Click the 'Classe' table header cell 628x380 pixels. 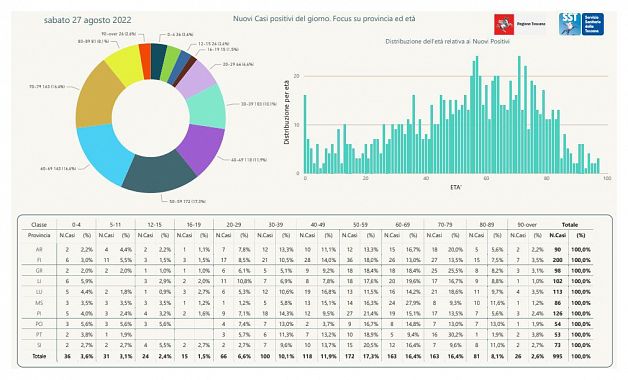point(39,225)
